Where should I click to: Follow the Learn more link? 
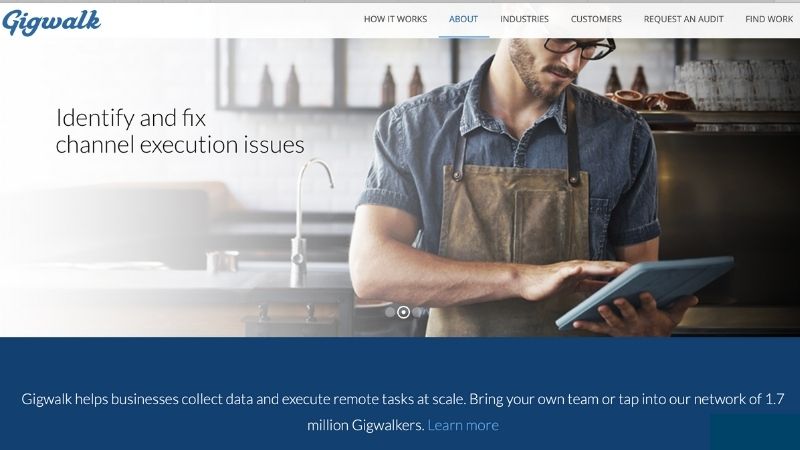pyautogui.click(x=463, y=425)
